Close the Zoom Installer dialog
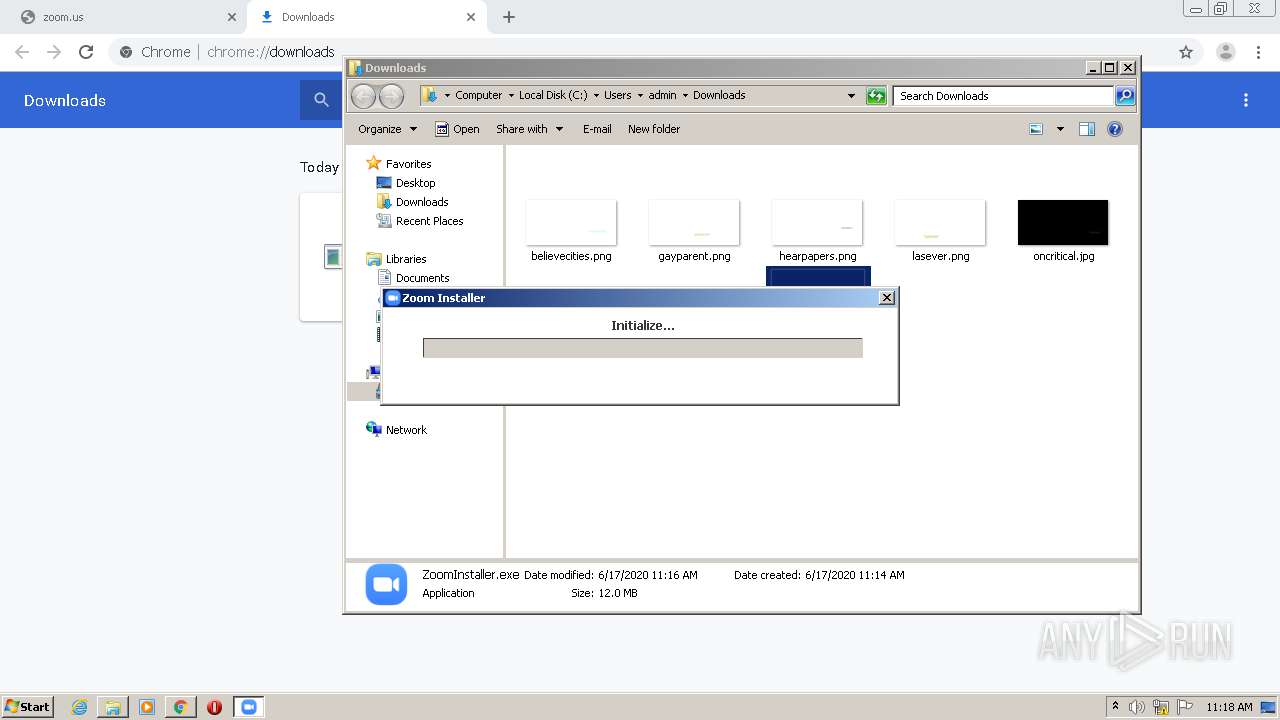1280x720 pixels. click(x=886, y=298)
